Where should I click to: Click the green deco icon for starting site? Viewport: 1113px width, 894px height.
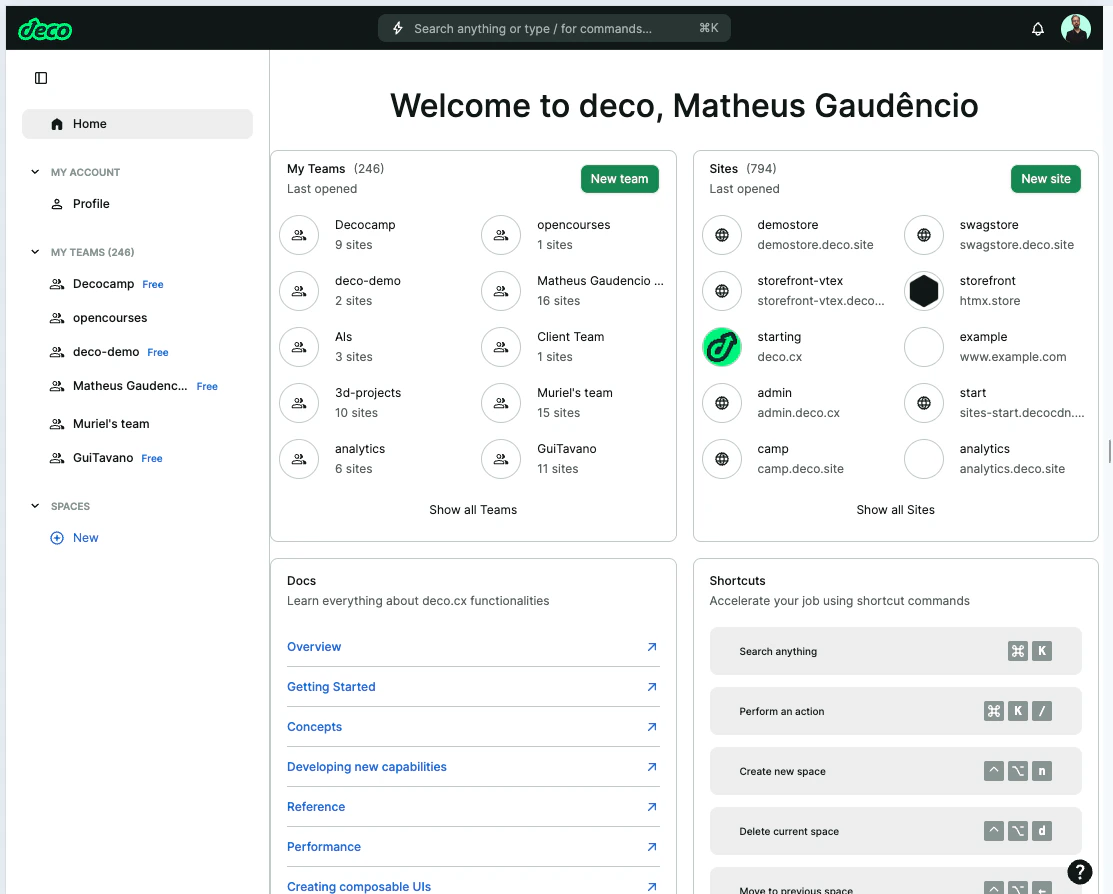pos(722,347)
